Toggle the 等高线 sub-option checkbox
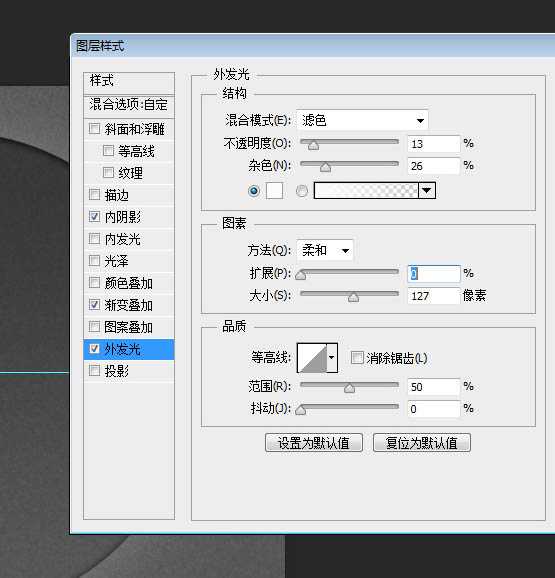555x578 pixels. (x=108, y=150)
